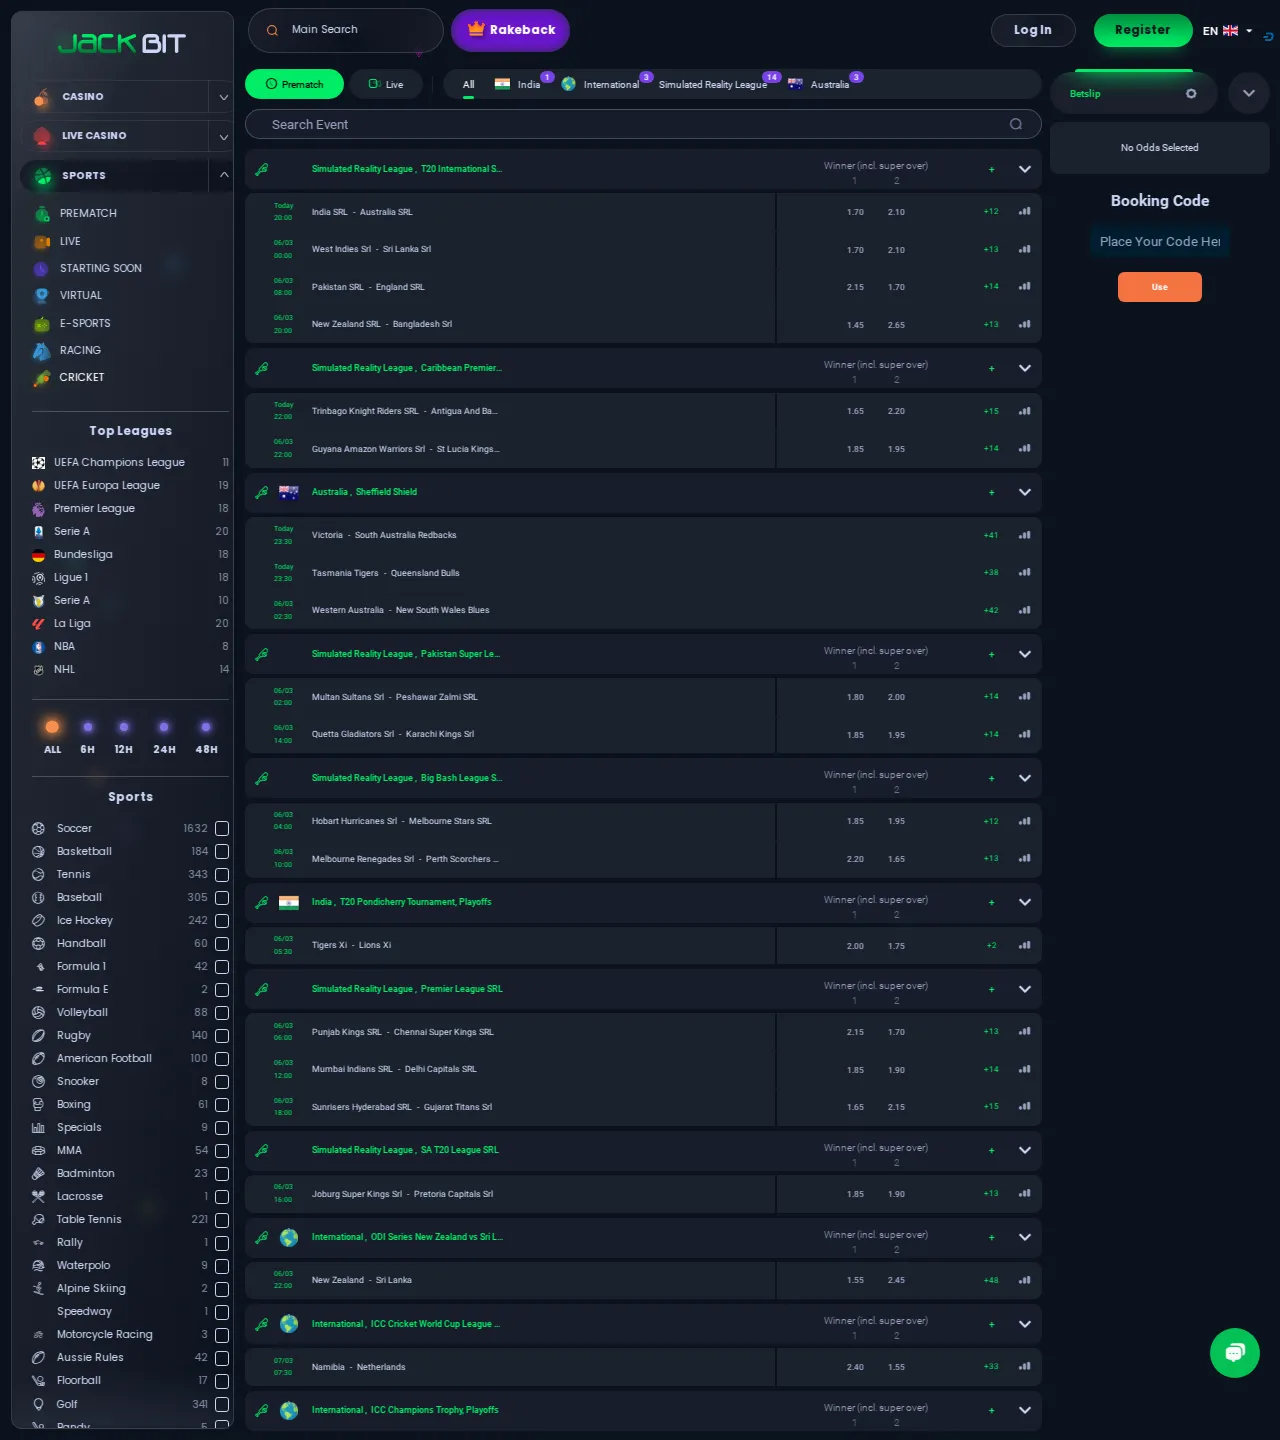Select odds 1.70 for India SRL
The width and height of the screenshot is (1280, 1440).
click(855, 212)
